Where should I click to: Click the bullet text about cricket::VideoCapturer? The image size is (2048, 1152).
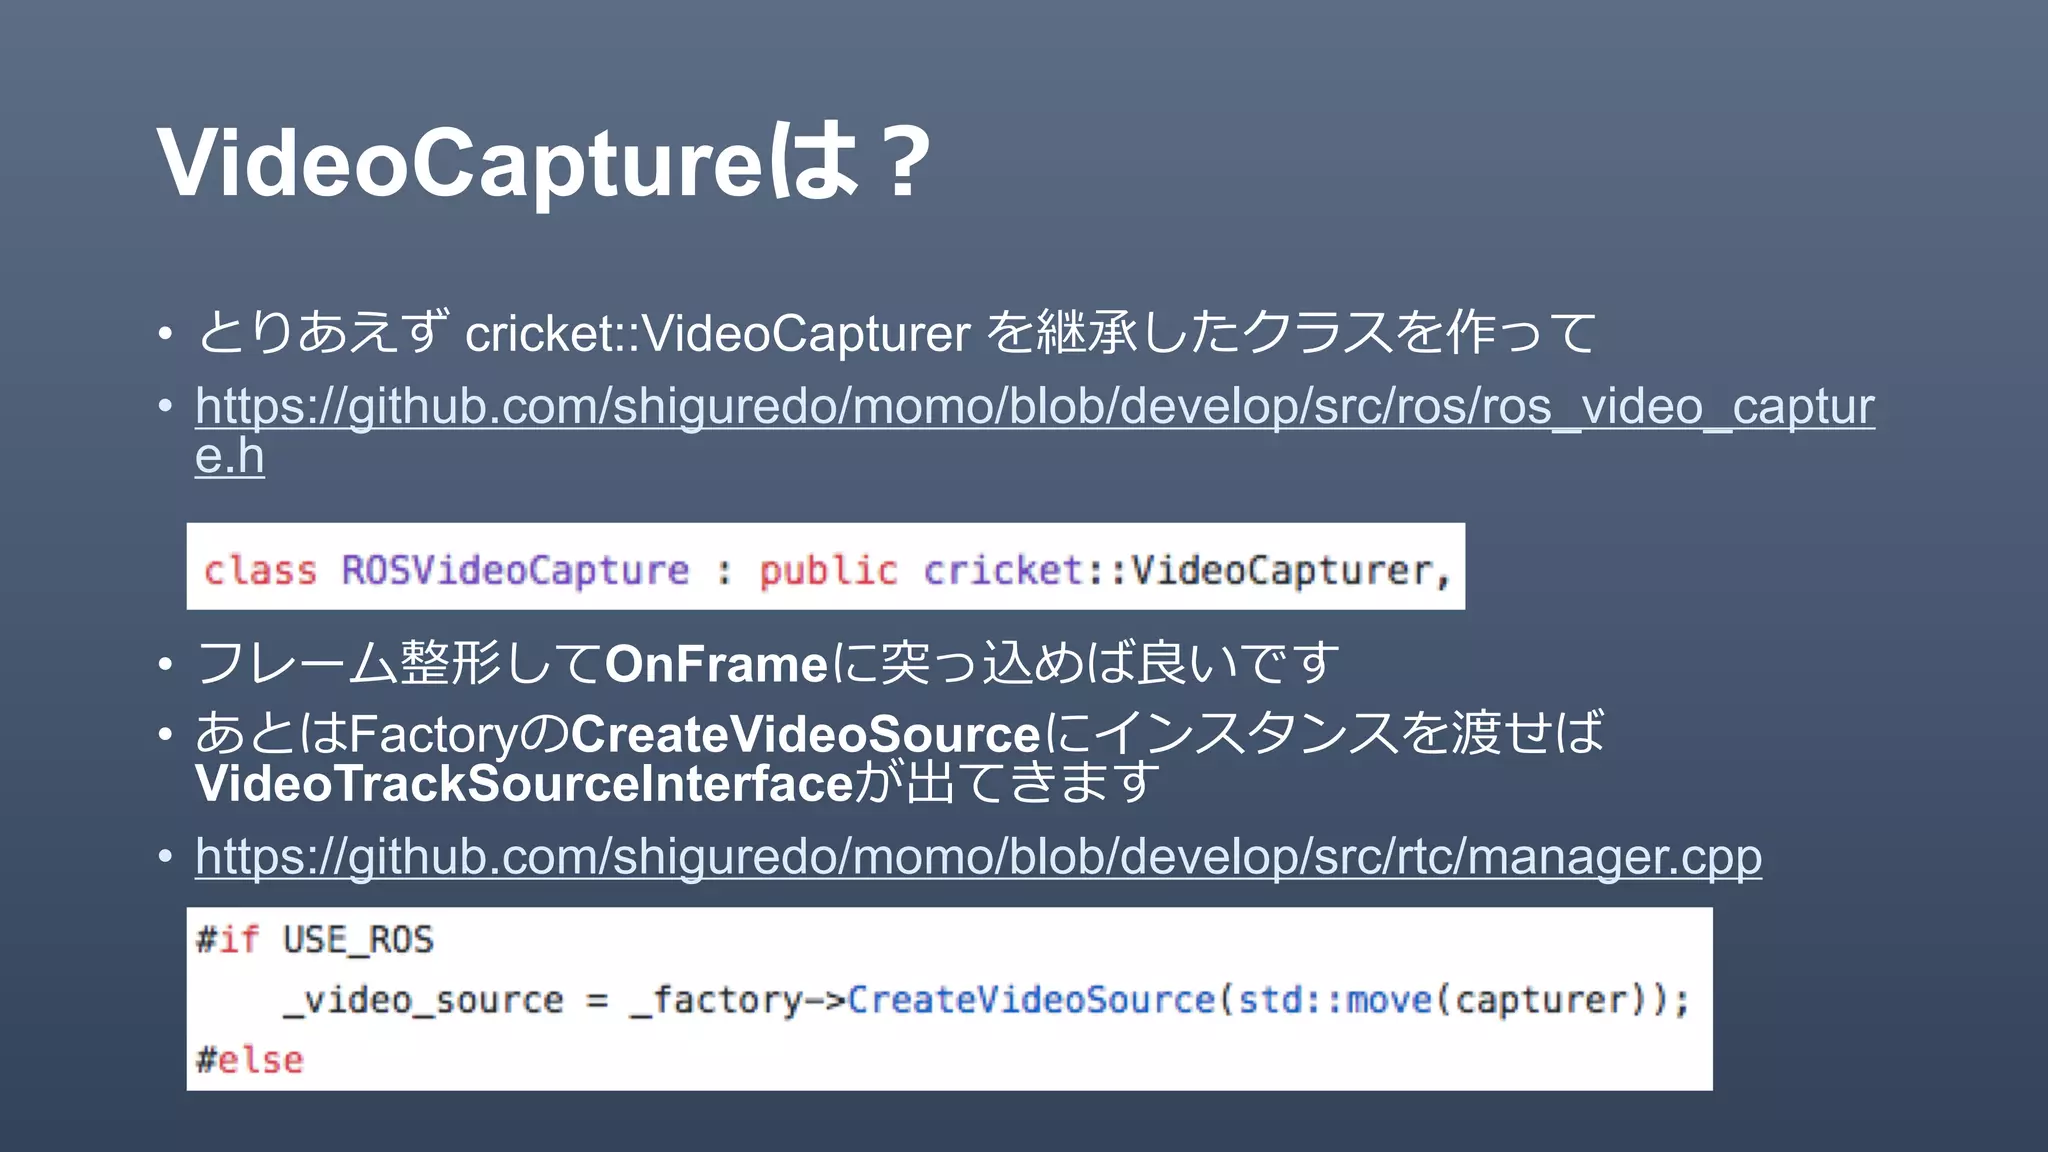click(896, 333)
